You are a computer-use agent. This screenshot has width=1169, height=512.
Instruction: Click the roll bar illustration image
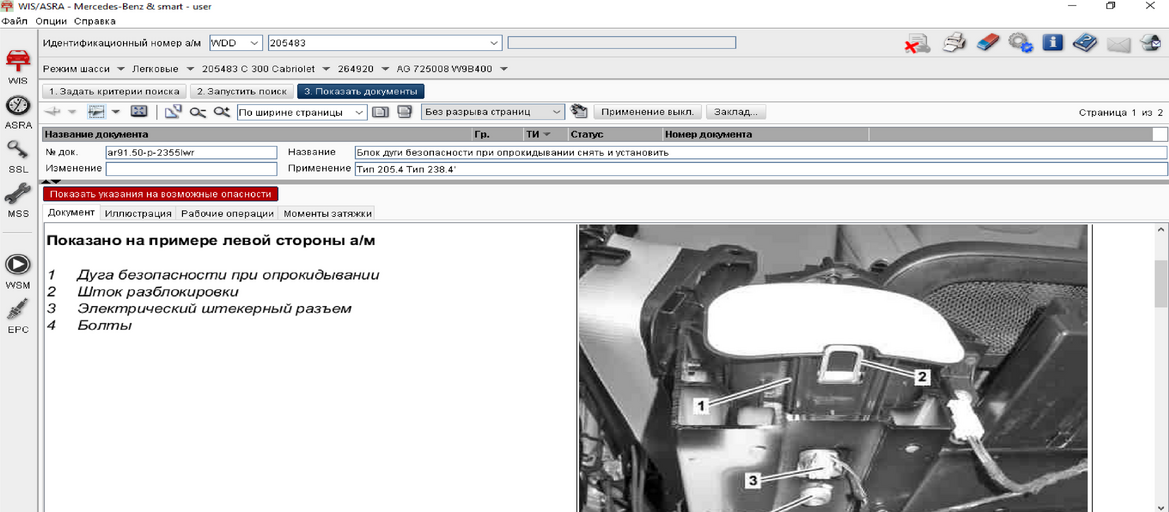833,368
